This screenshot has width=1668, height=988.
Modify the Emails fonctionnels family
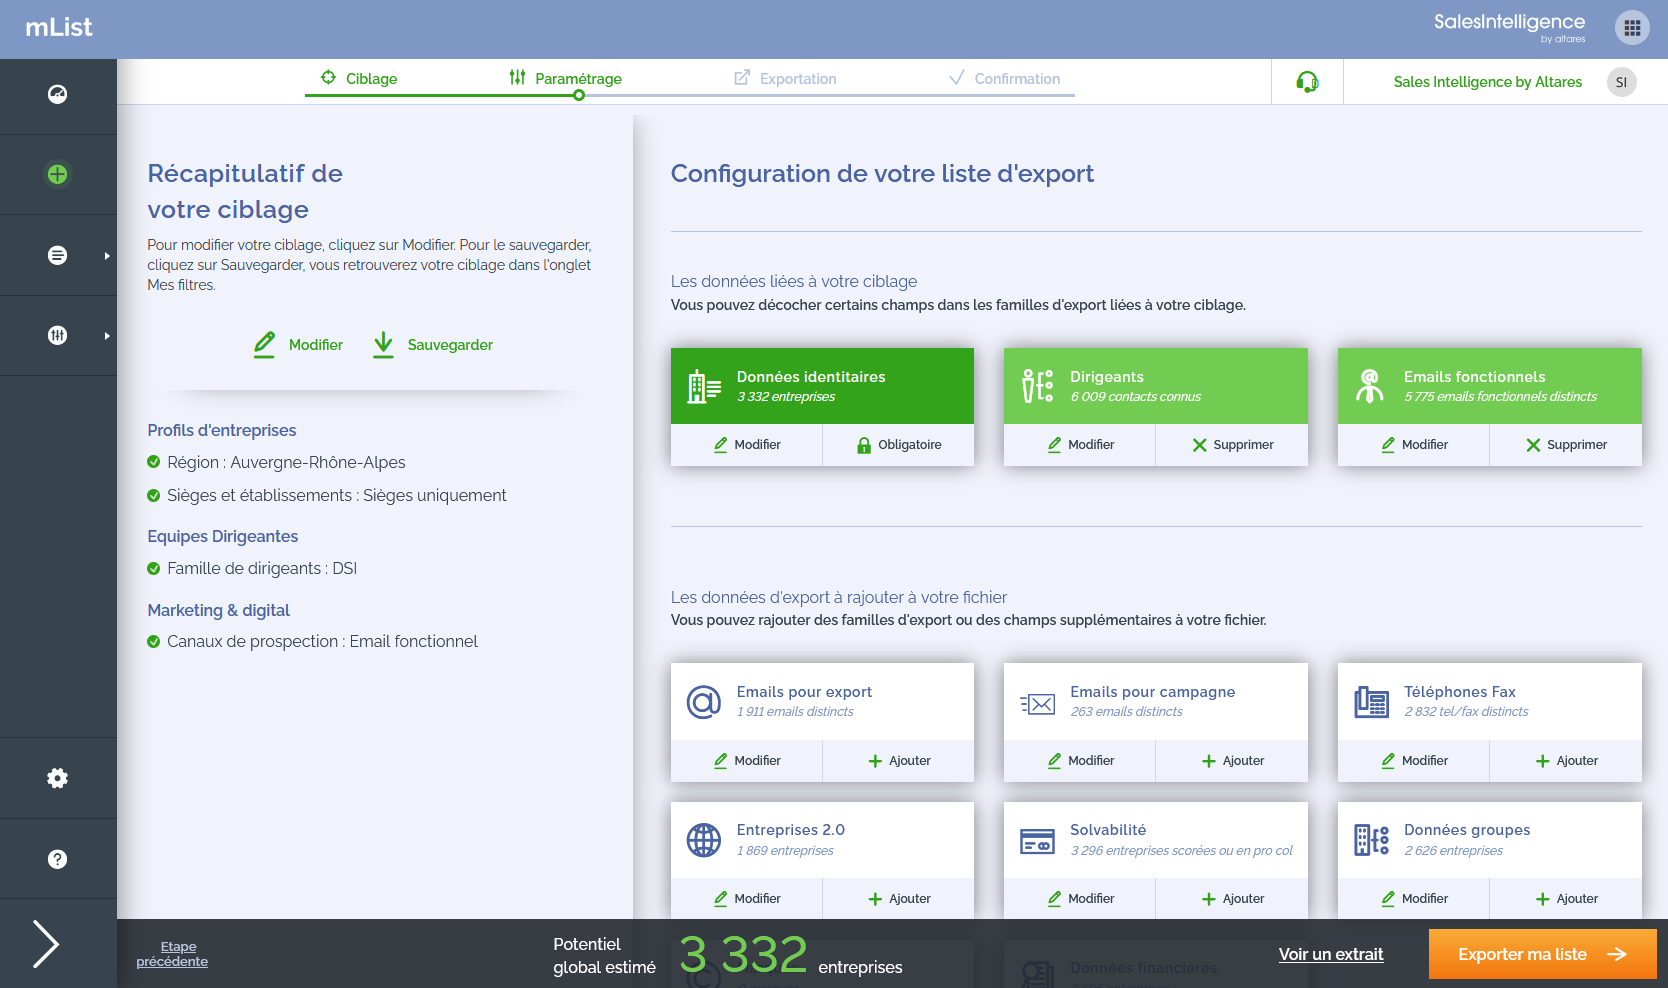1414,445
